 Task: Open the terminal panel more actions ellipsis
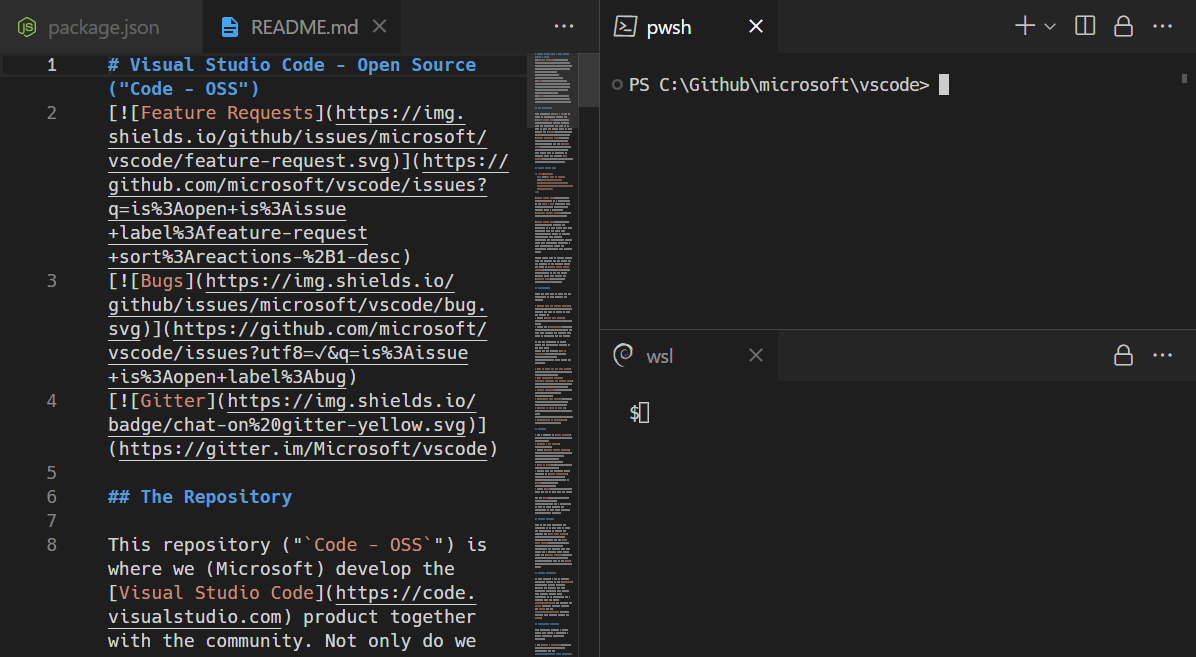[x=1162, y=26]
